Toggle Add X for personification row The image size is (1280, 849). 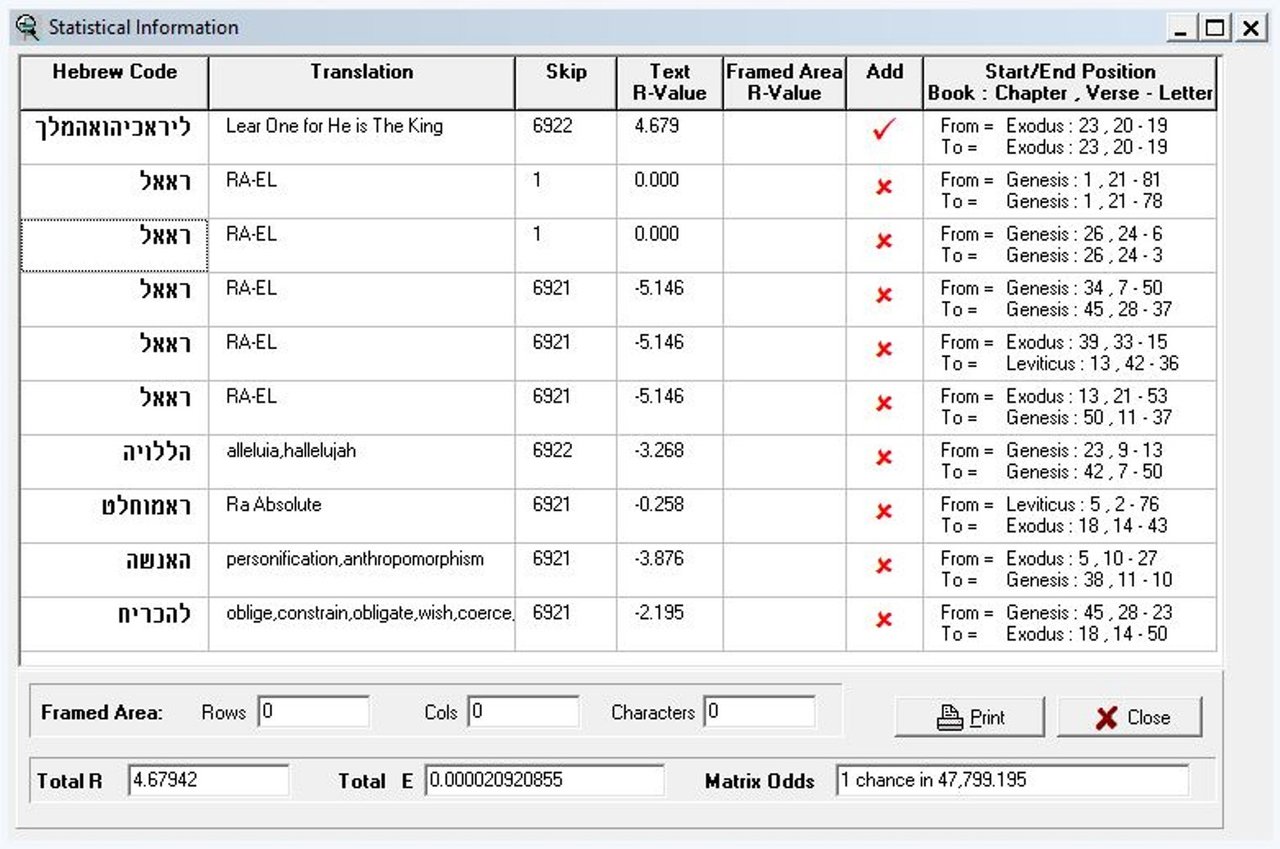point(883,565)
